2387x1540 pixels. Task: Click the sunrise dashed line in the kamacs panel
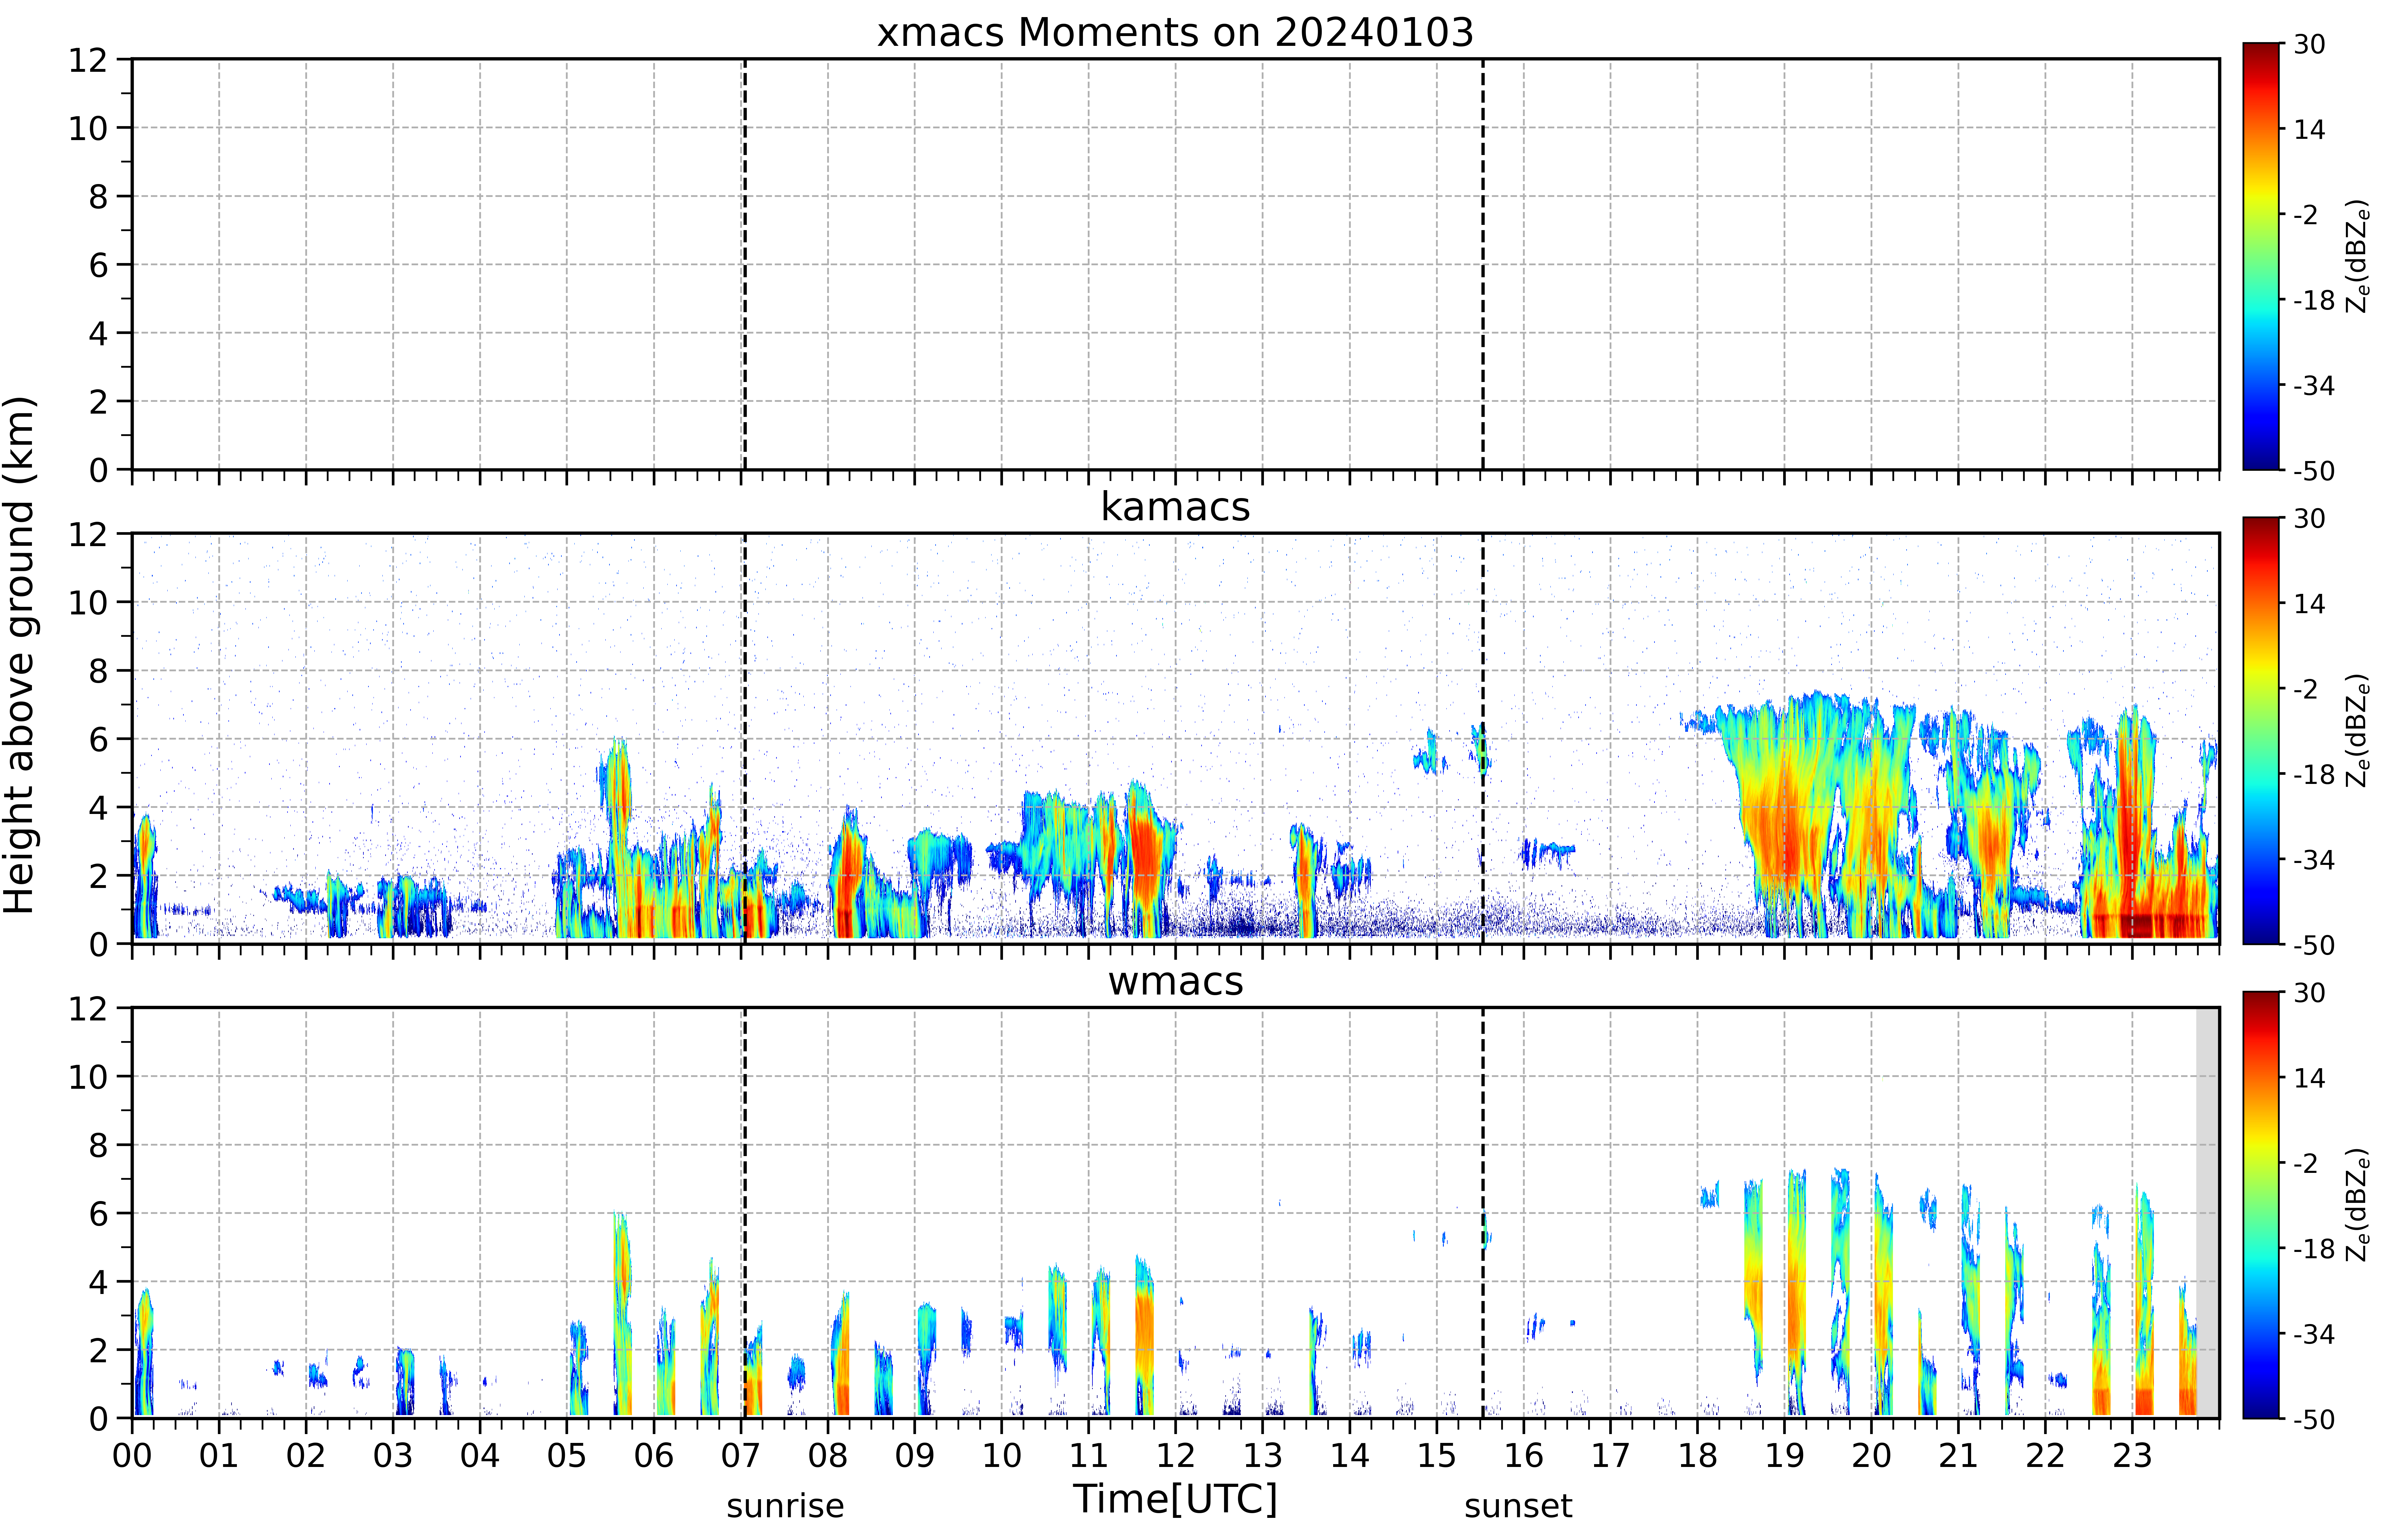745,738
